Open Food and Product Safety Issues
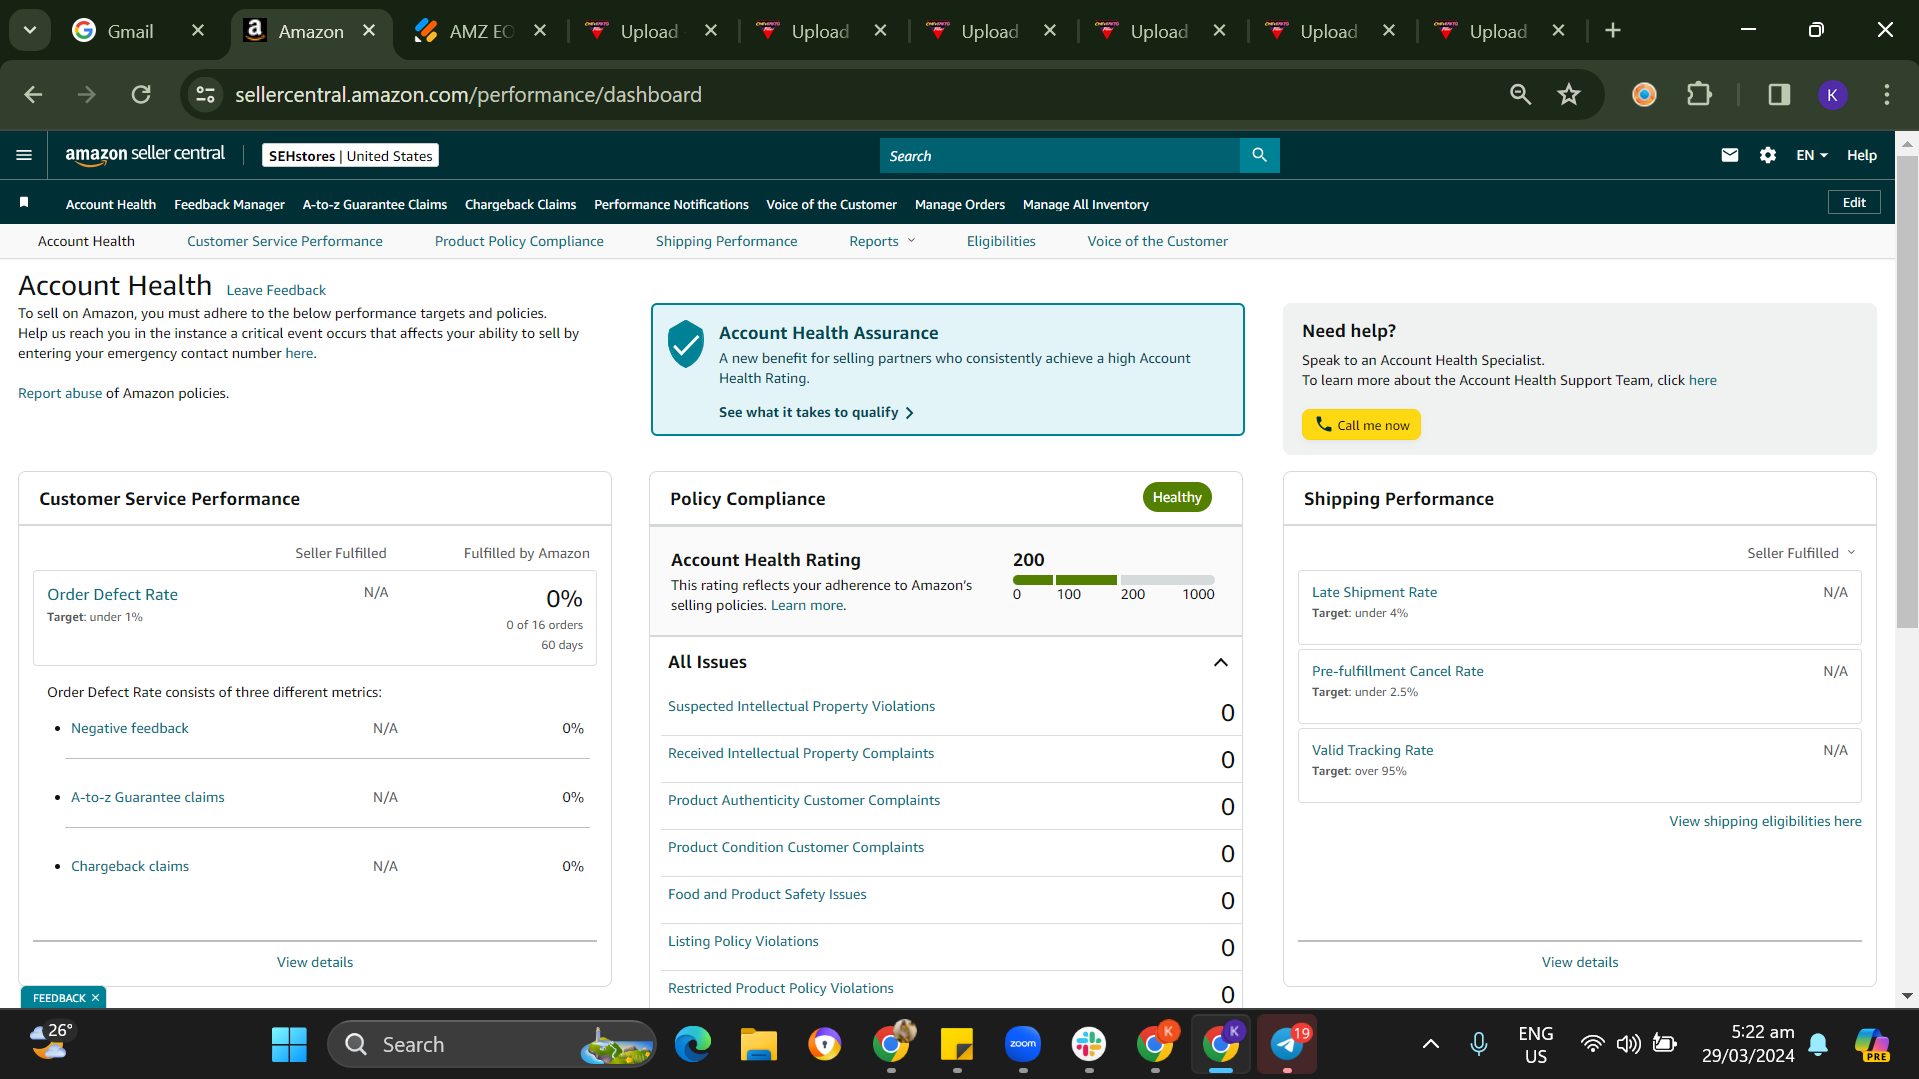Viewport: 1919px width, 1079px height. pos(767,894)
